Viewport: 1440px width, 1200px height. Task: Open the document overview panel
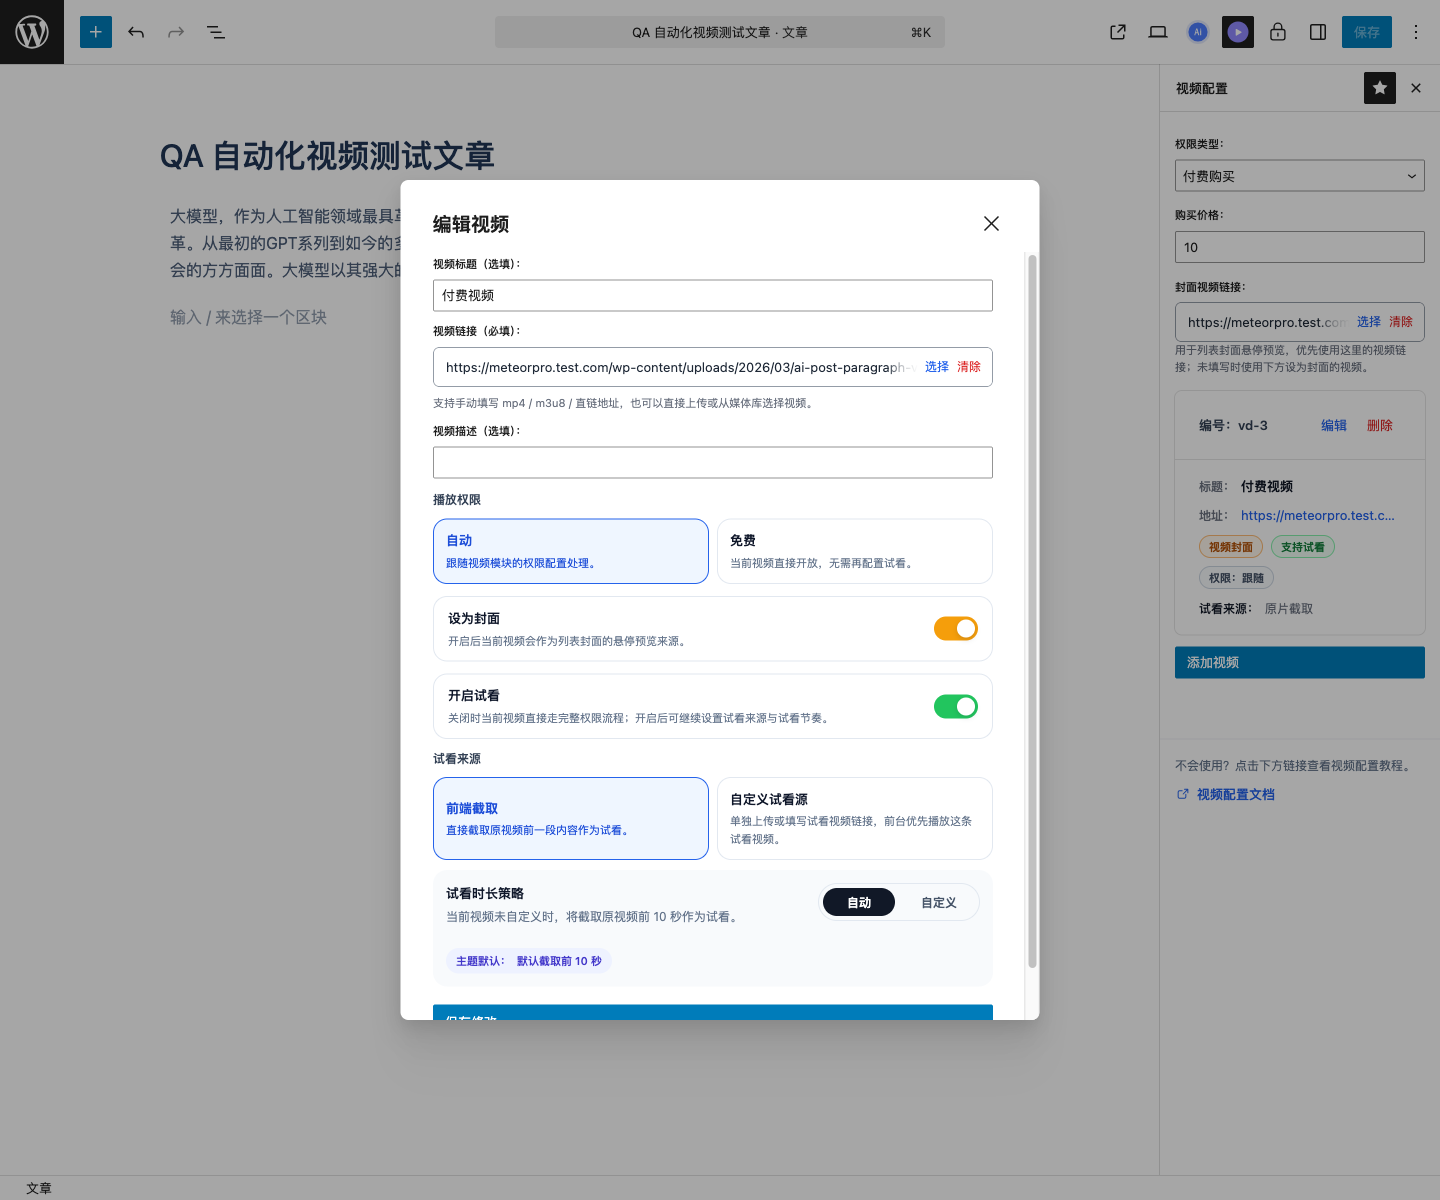[x=216, y=32]
